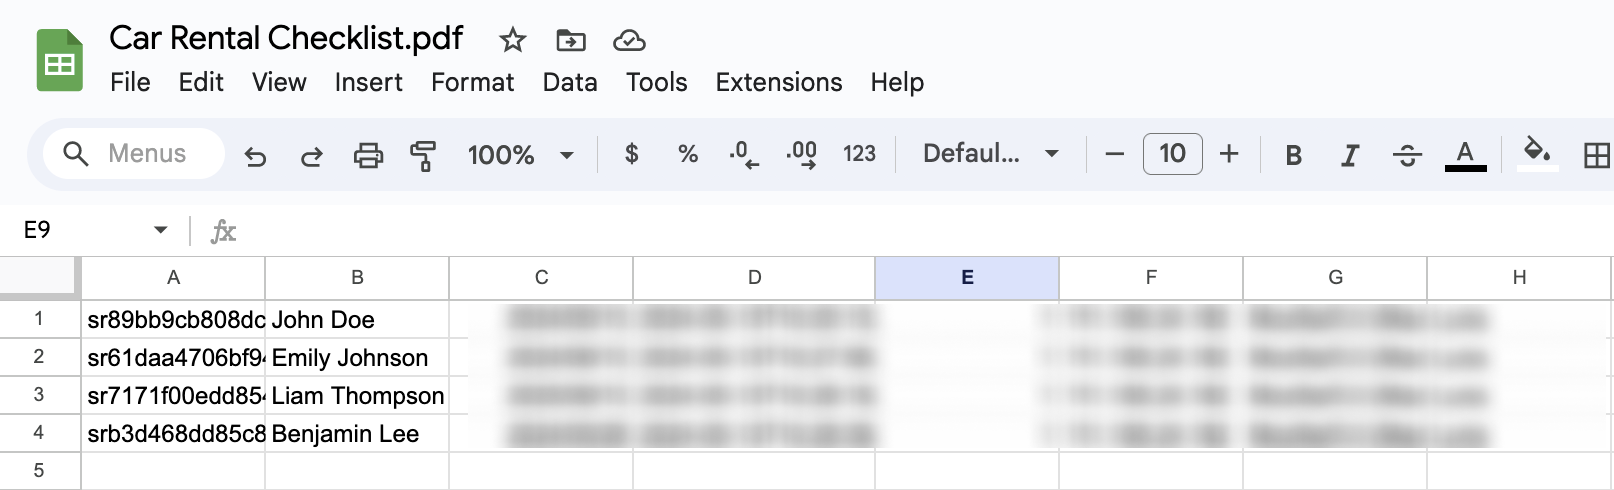Click the redo arrow icon

coord(312,155)
